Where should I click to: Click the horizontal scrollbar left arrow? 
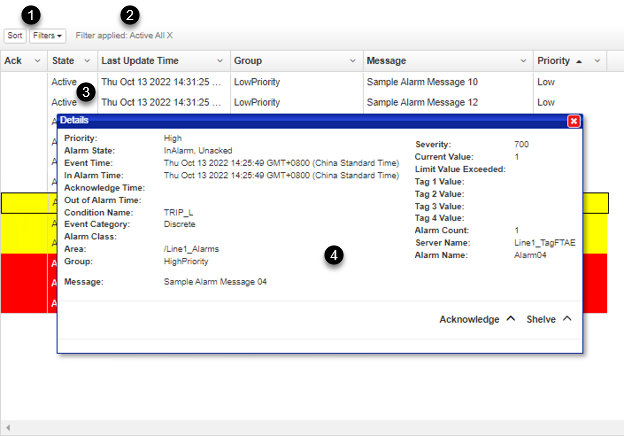pyautogui.click(x=6, y=428)
